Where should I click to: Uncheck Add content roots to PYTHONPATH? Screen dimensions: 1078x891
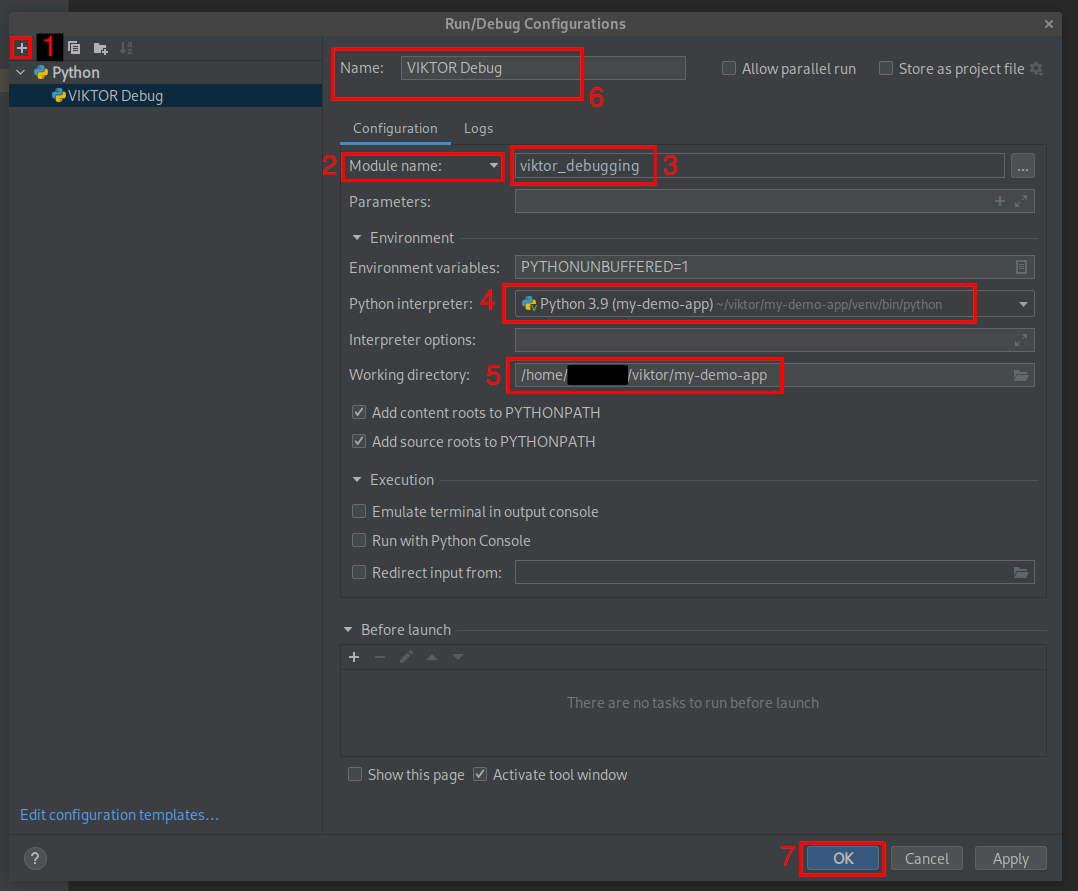(359, 412)
